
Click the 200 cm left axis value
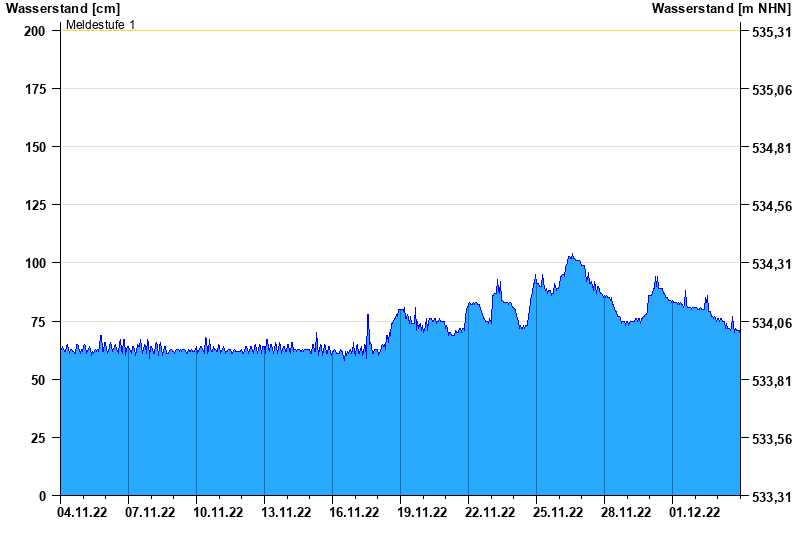(x=35, y=31)
